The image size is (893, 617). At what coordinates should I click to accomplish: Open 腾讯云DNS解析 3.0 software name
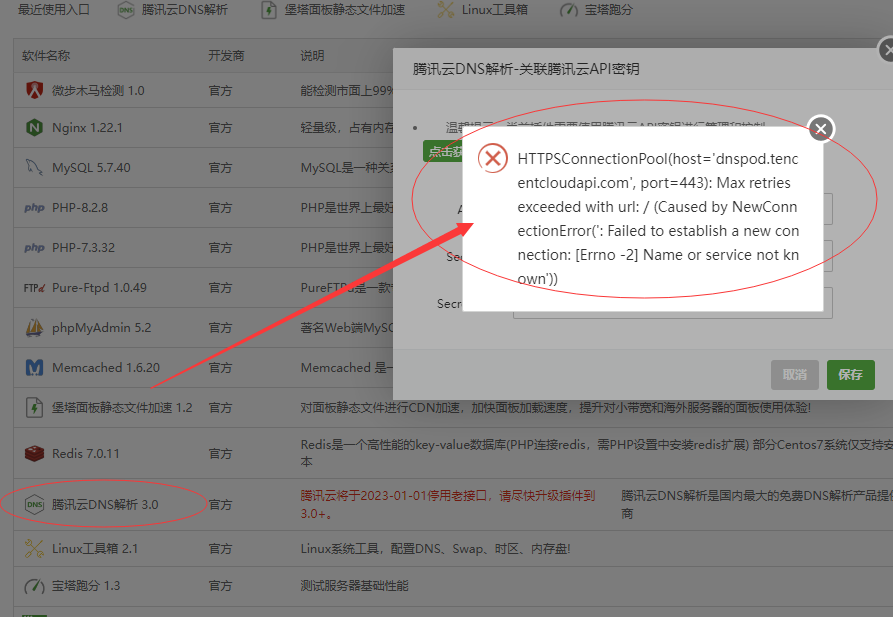pos(105,504)
